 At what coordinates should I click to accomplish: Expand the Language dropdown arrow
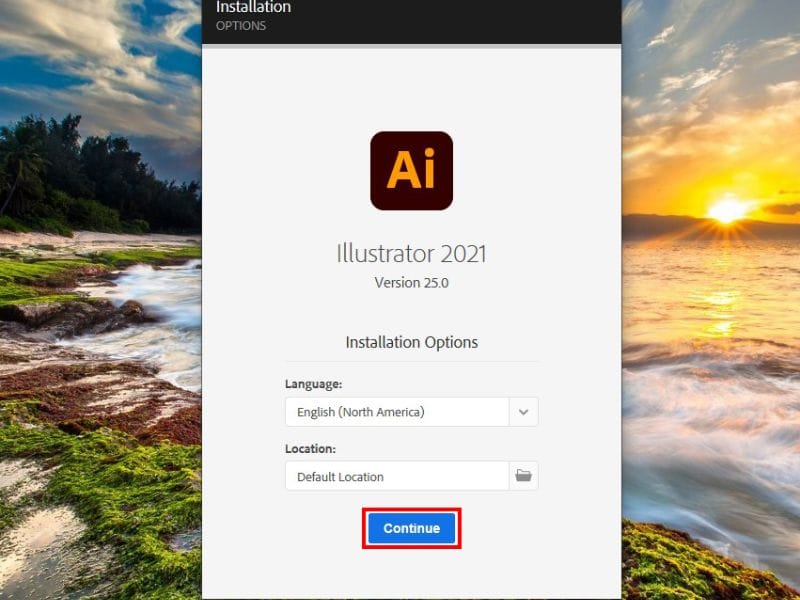523,412
